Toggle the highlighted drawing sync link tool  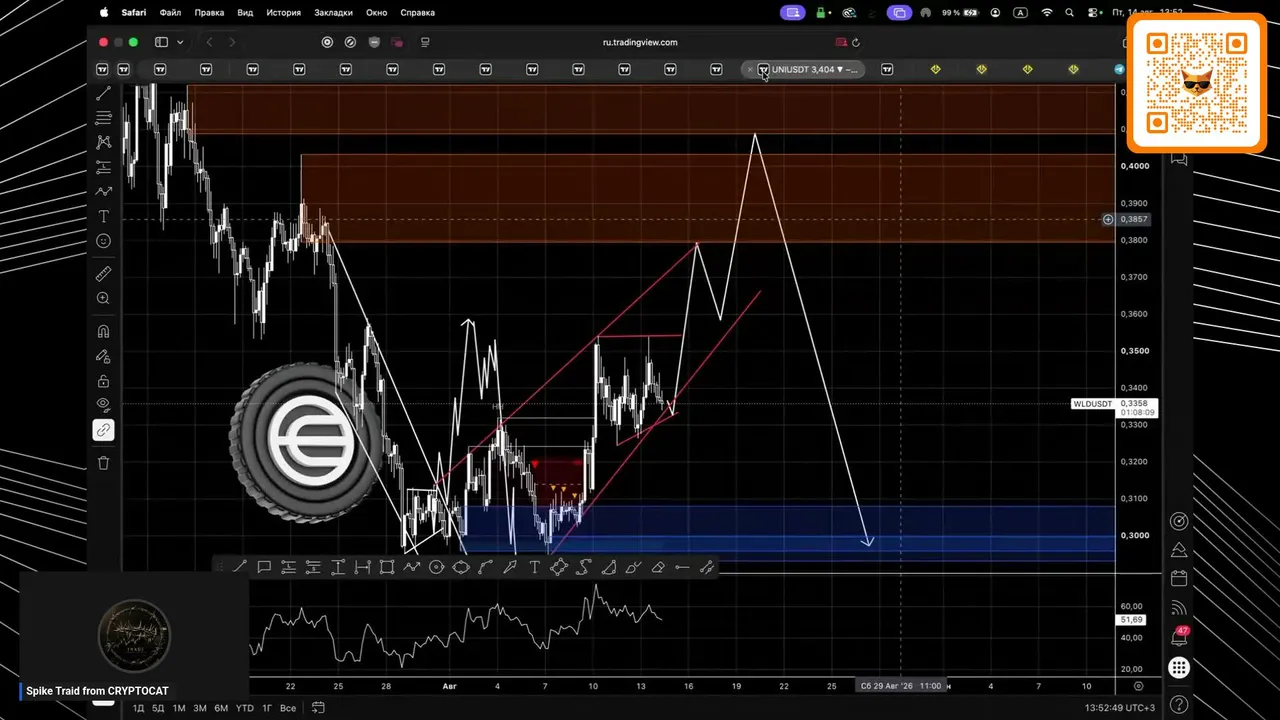[x=103, y=430]
